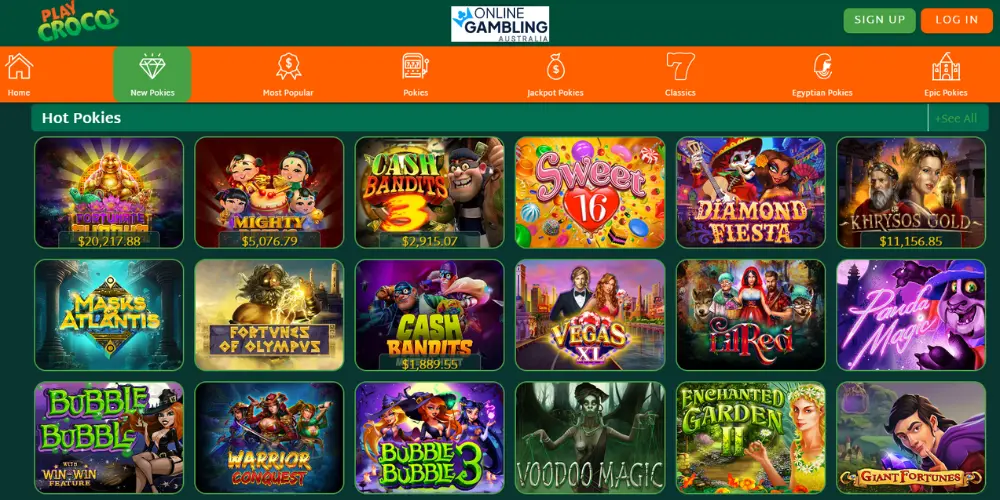
Task: Select the Masks of Atlantis game
Action: (x=109, y=315)
